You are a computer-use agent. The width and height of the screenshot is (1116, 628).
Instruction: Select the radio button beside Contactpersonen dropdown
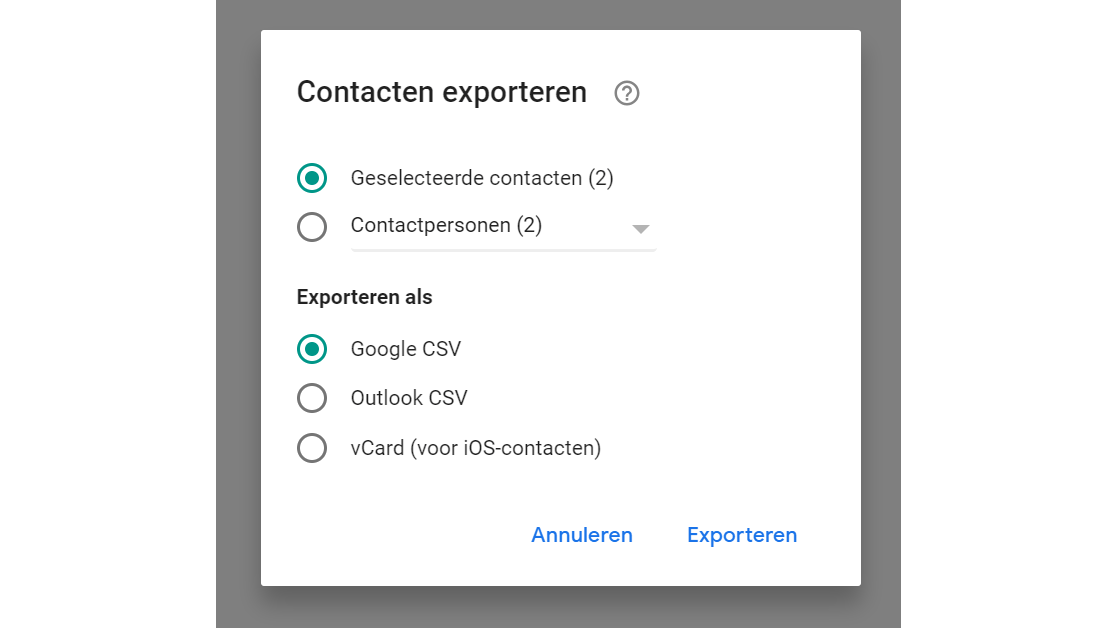coord(312,227)
